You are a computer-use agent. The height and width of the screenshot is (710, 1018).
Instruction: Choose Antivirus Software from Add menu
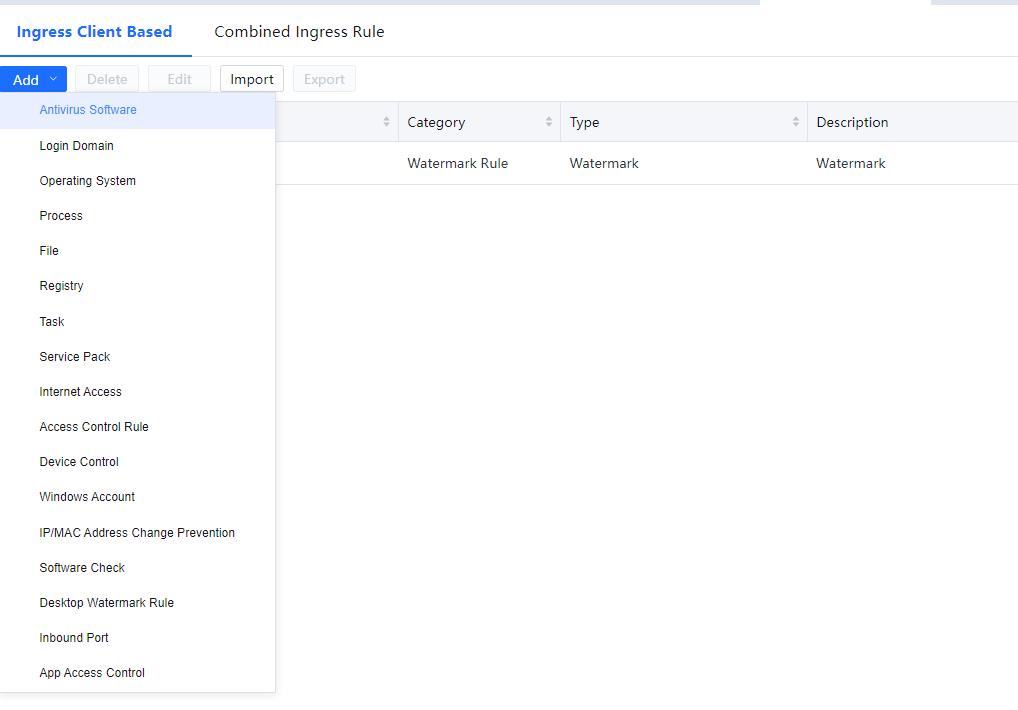point(88,110)
